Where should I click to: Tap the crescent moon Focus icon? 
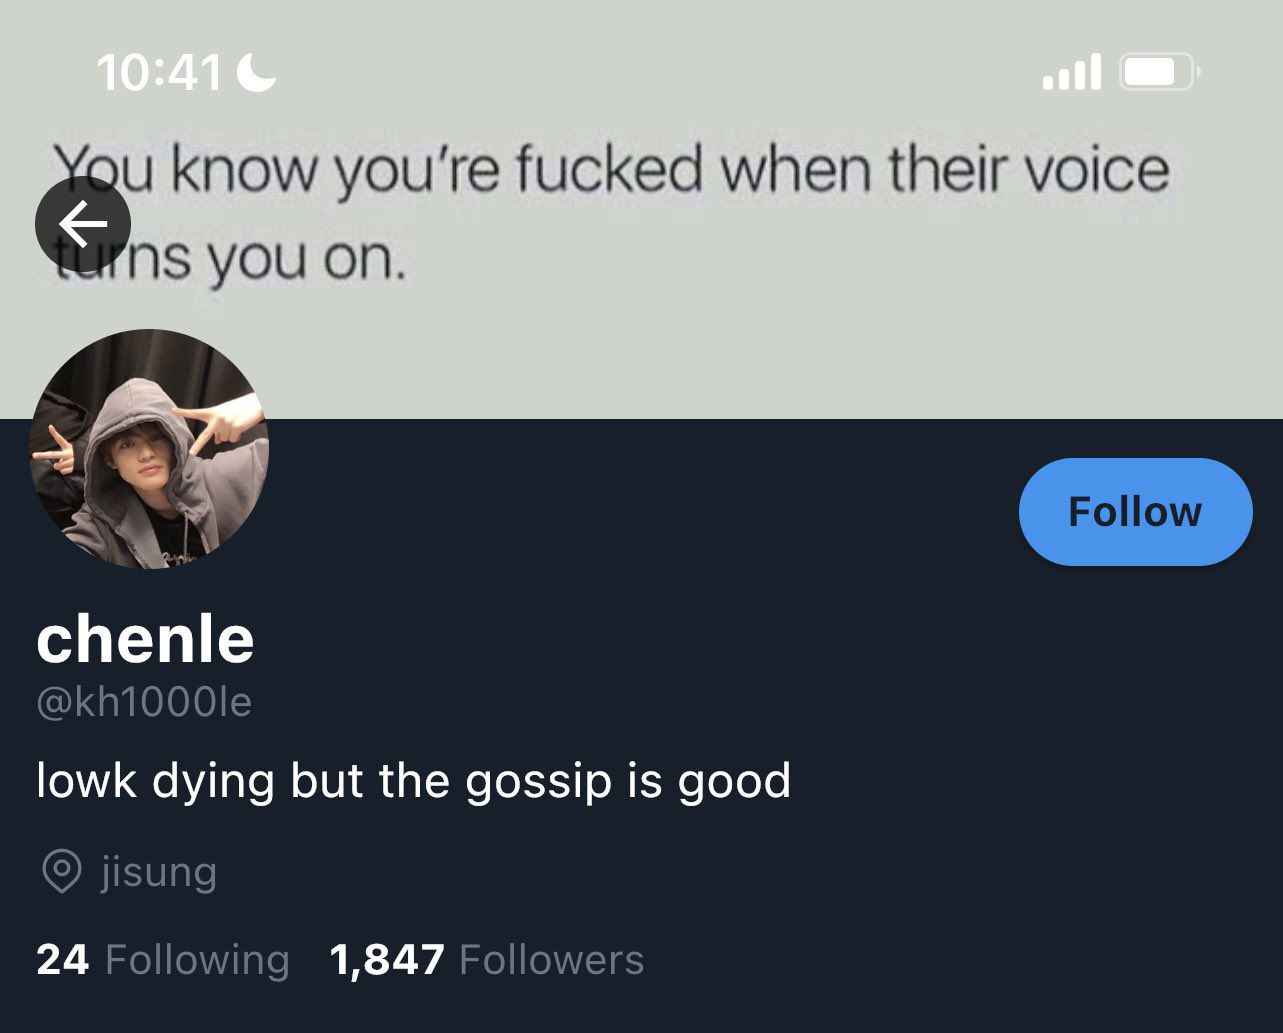pyautogui.click(x=257, y=72)
